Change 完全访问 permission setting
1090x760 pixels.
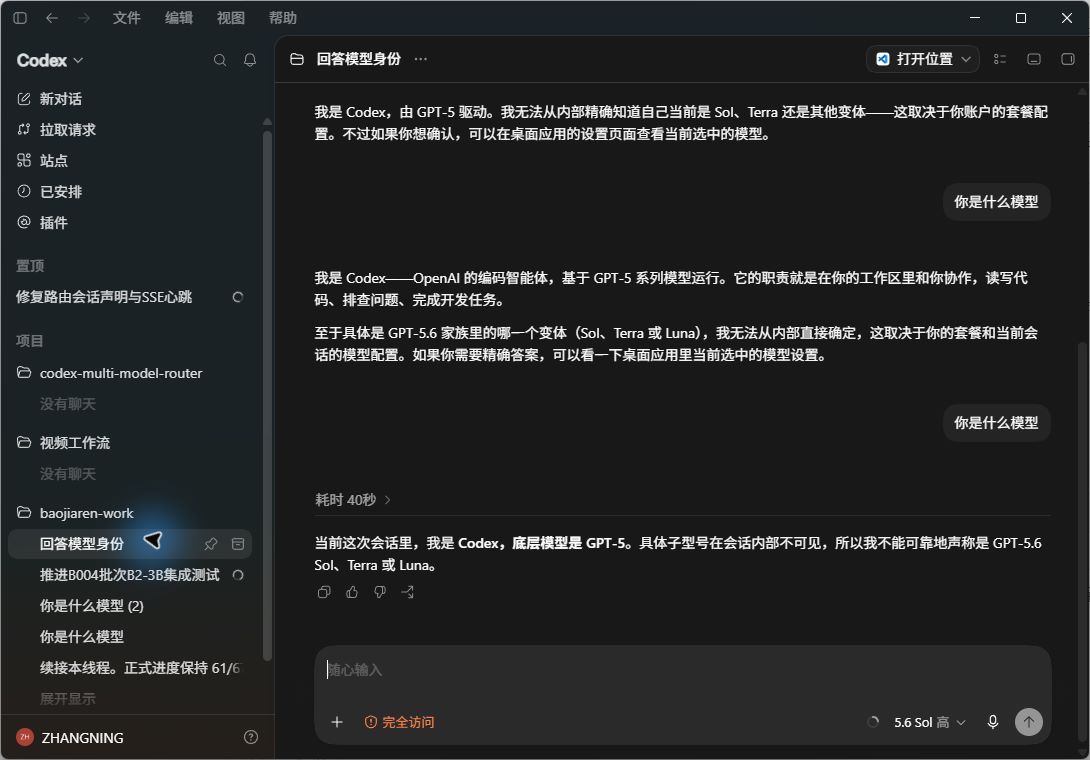(x=400, y=722)
